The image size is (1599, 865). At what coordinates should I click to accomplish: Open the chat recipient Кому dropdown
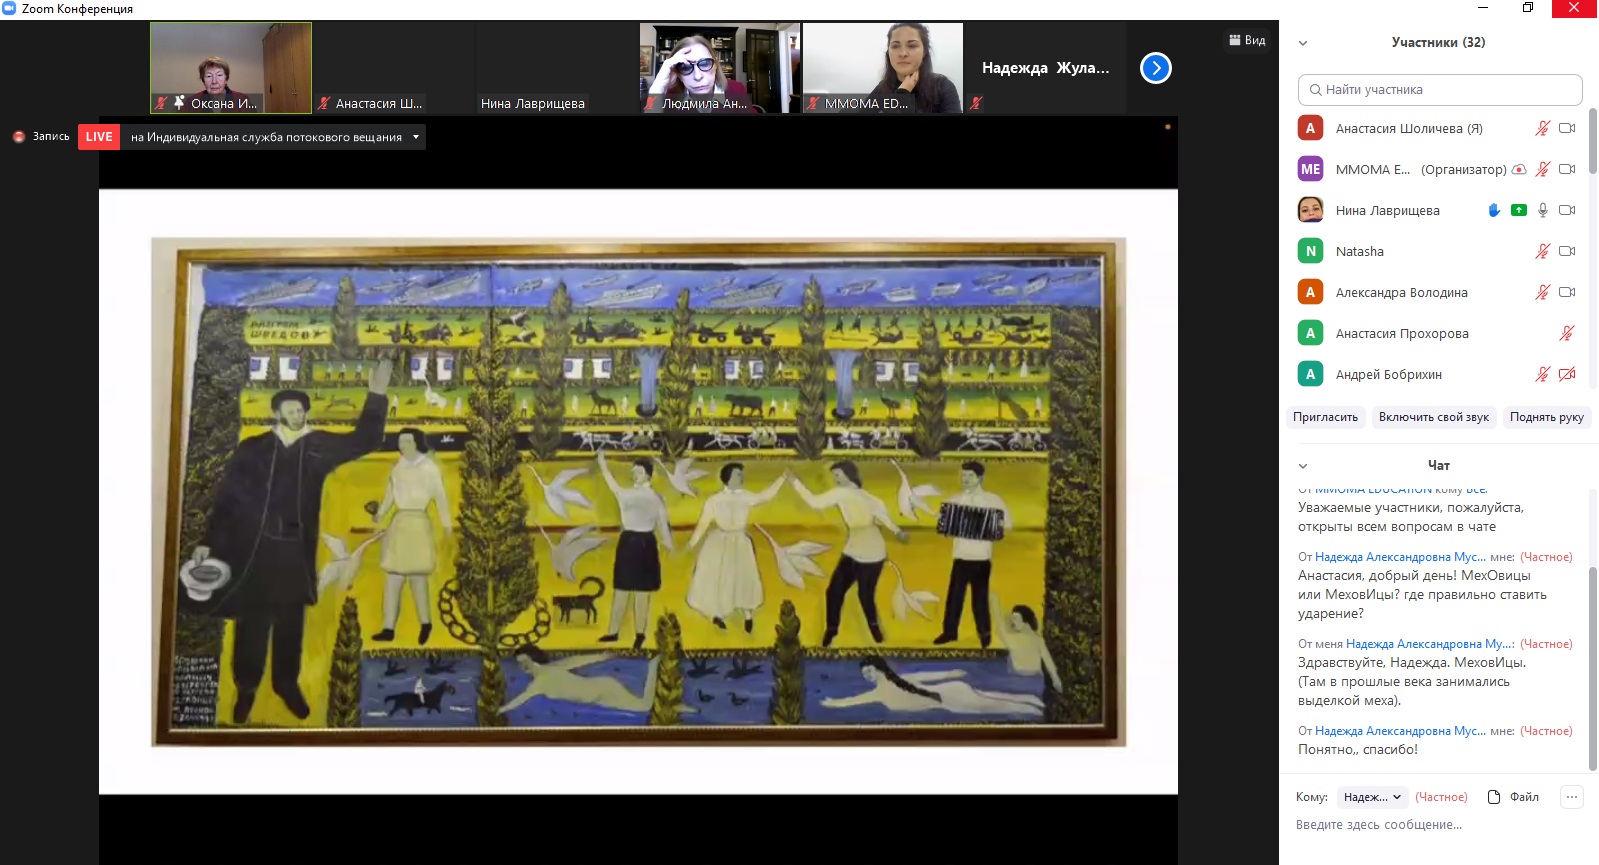pos(1371,797)
